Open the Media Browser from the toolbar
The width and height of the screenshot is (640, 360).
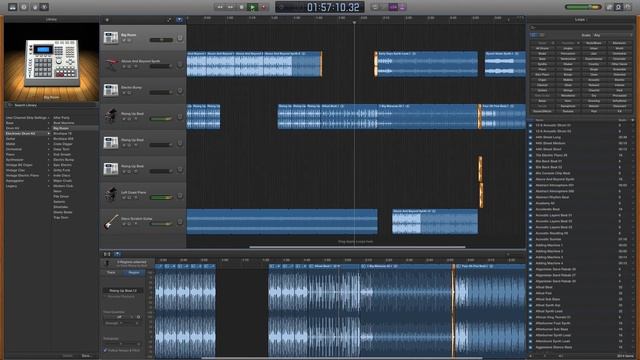(629, 7)
